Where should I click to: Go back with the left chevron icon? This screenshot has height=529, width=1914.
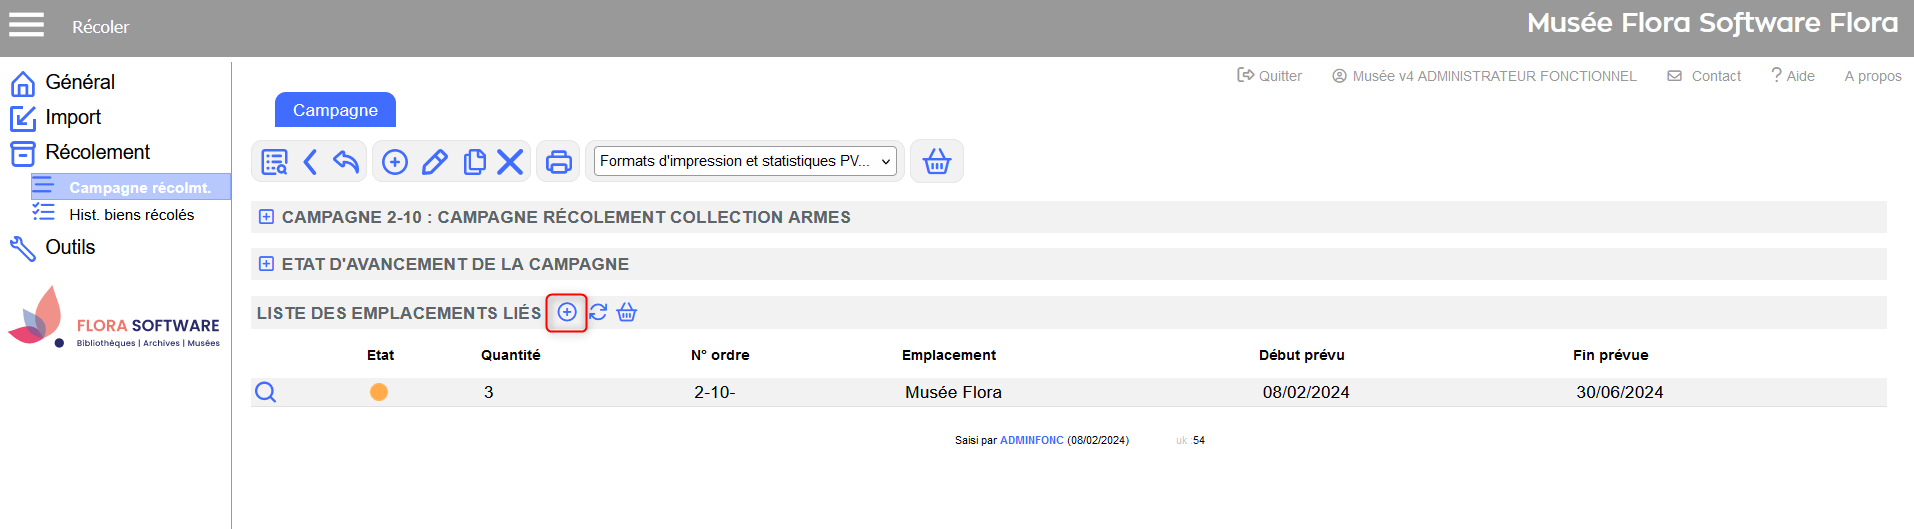(310, 162)
